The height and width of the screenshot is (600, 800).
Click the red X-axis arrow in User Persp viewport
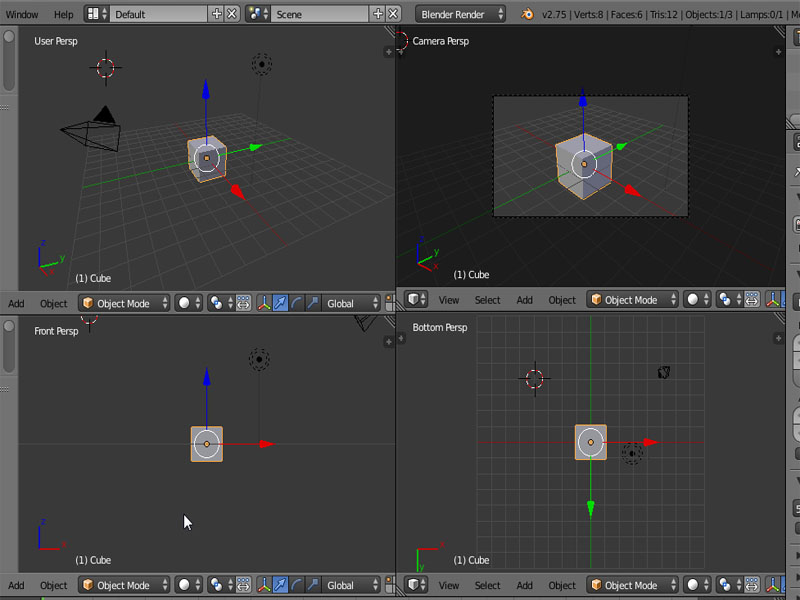click(x=237, y=191)
